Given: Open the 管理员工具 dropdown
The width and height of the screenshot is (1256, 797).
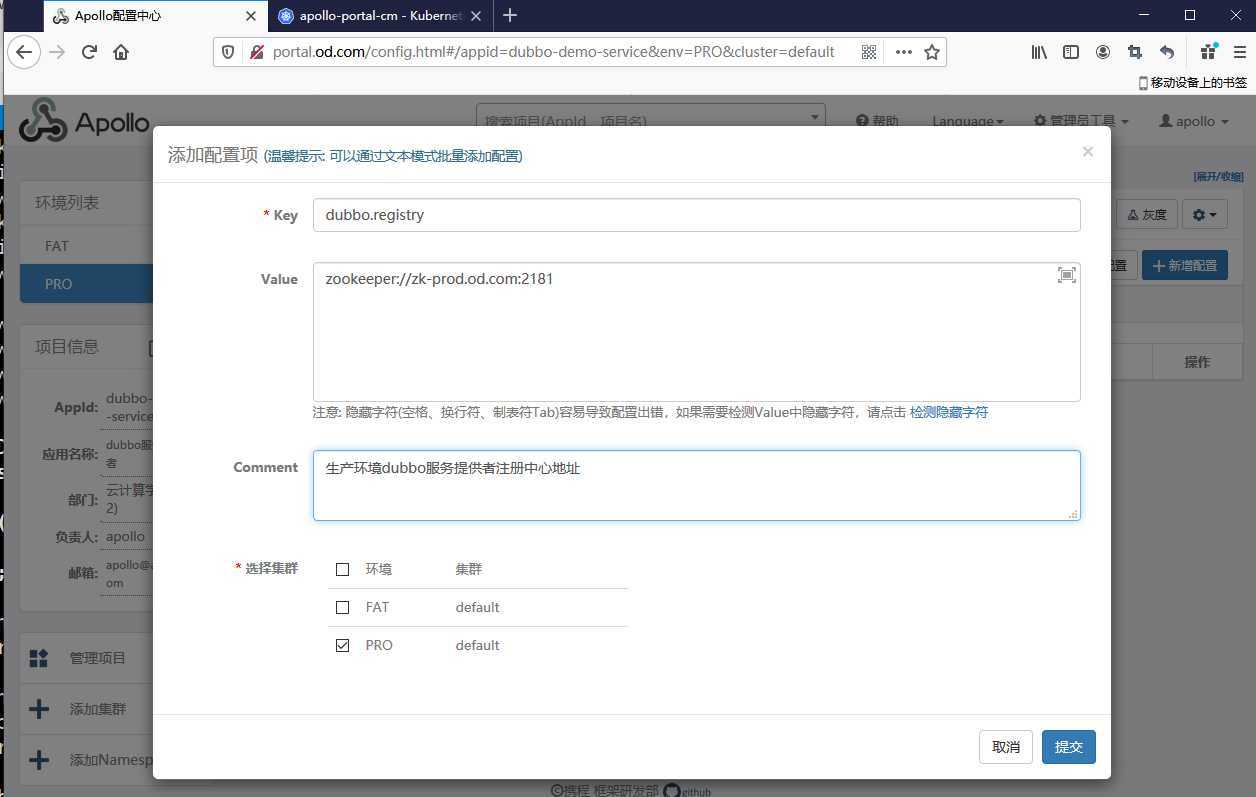Looking at the screenshot, I should [1081, 121].
